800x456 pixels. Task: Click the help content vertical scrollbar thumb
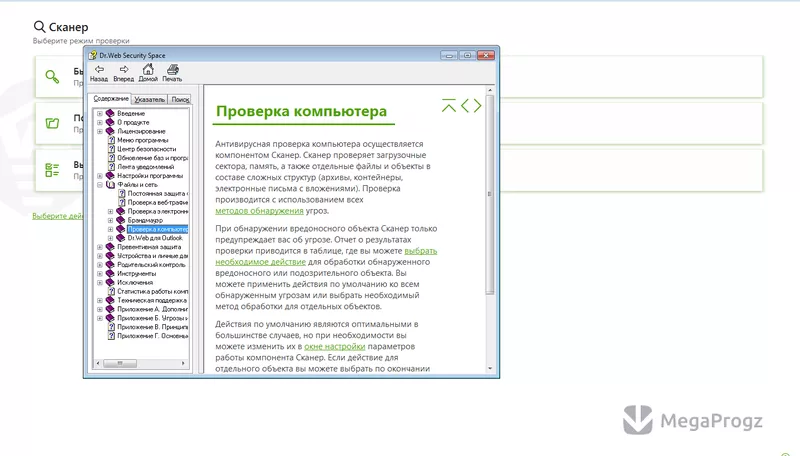tap(490, 194)
